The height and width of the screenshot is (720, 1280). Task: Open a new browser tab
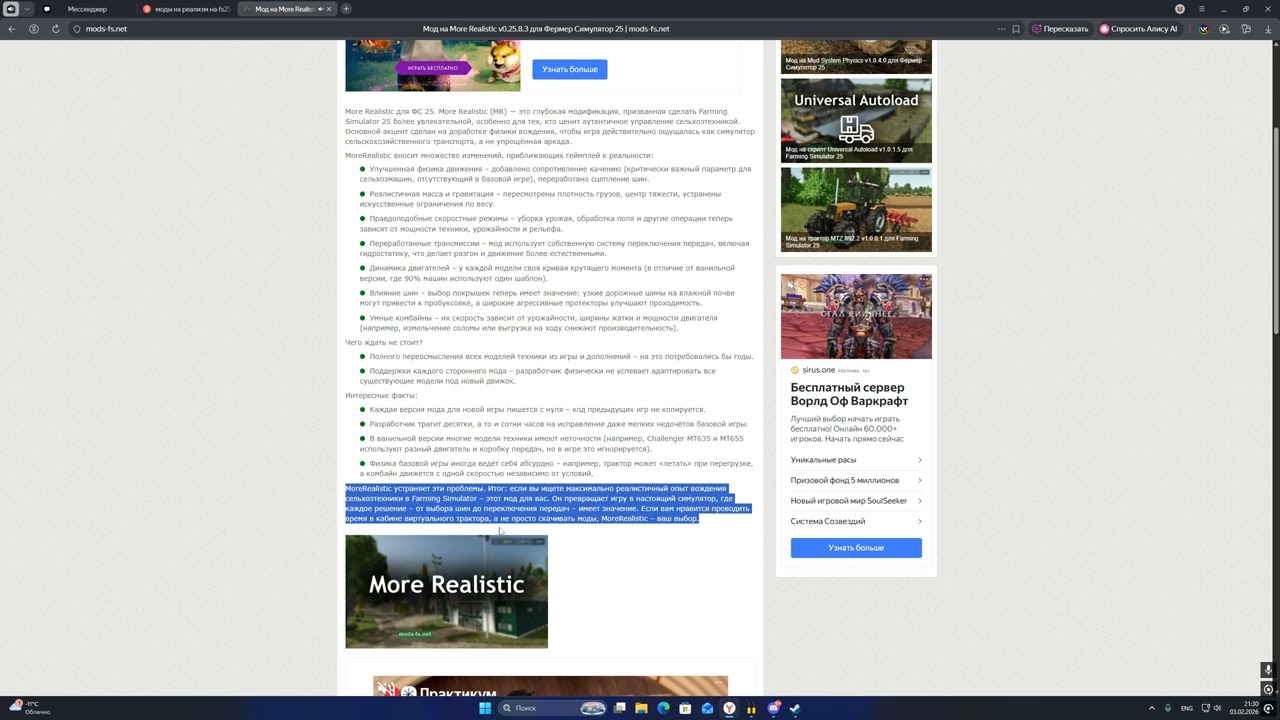[x=346, y=9]
